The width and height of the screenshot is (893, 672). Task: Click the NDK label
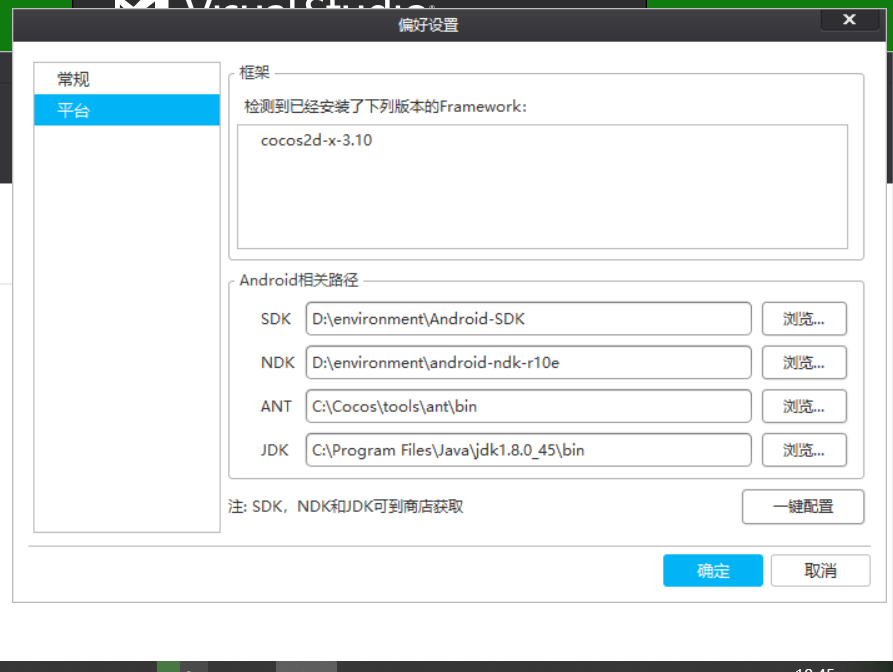coord(277,363)
